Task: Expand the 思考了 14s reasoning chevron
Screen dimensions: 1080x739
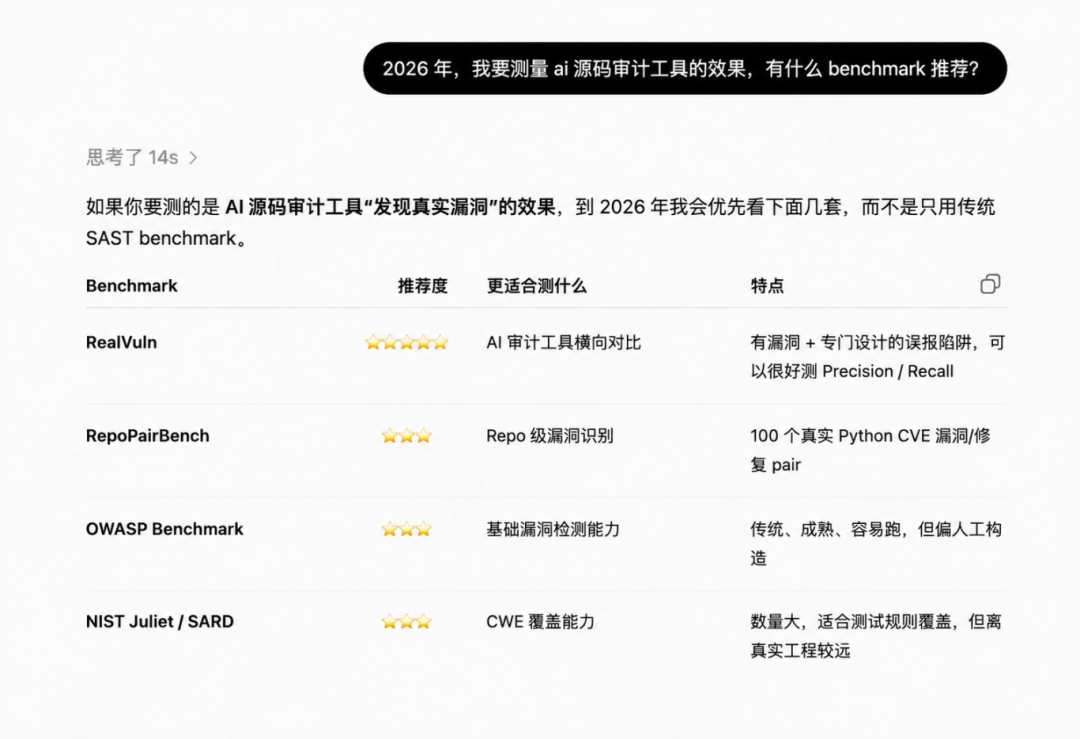Action: tap(194, 158)
